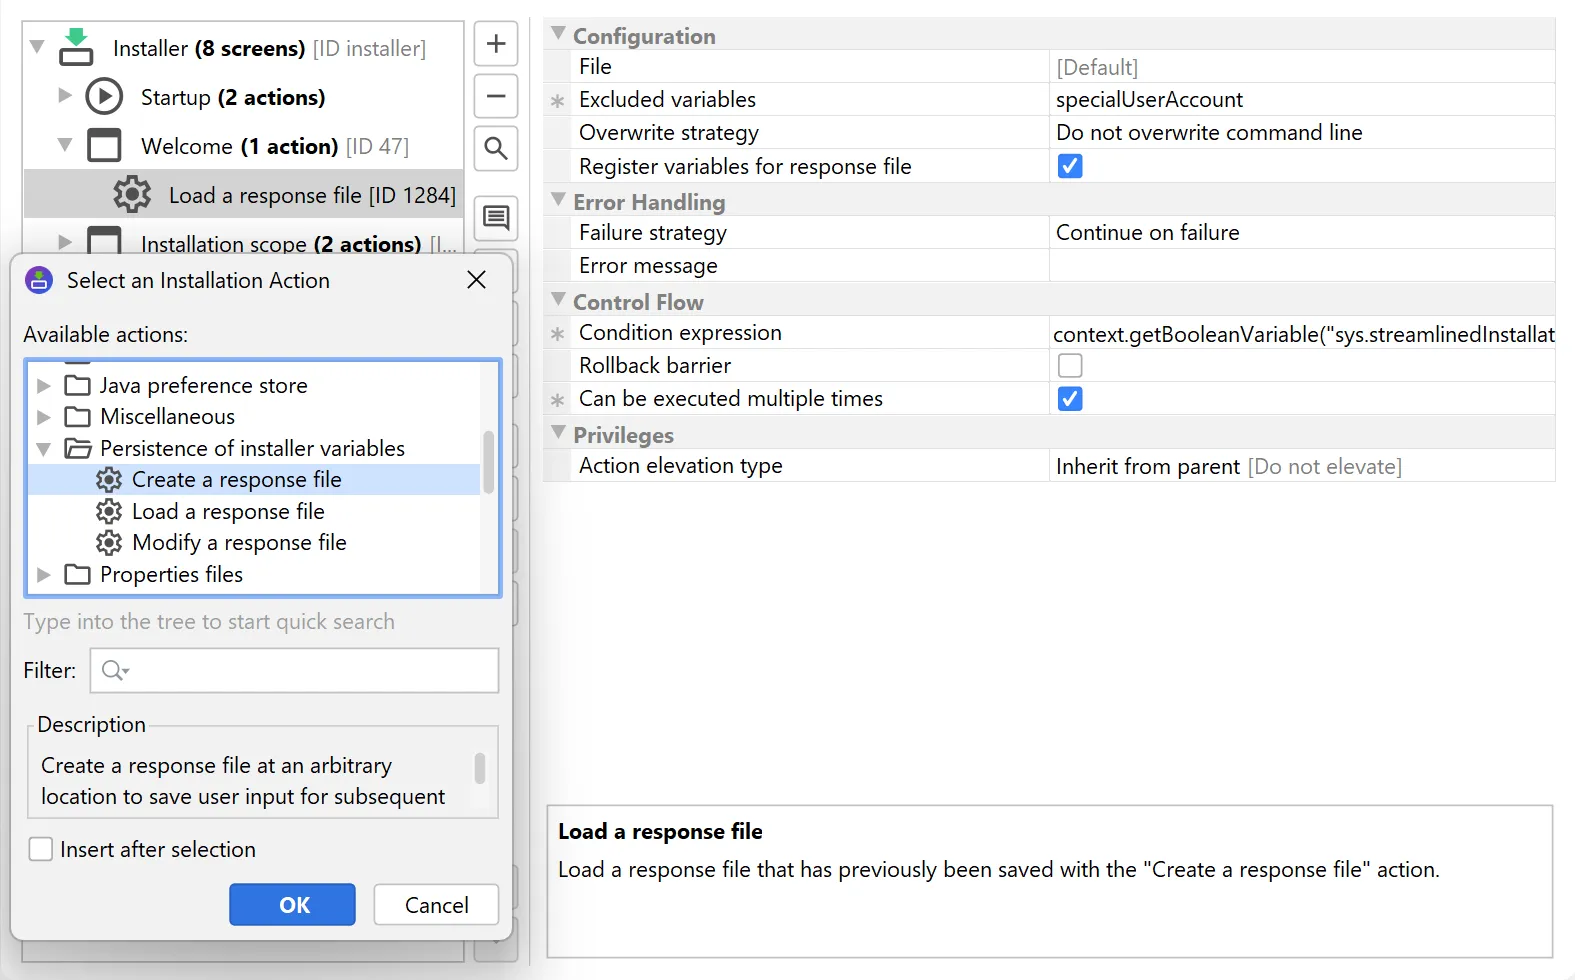The width and height of the screenshot is (1575, 980).
Task: Tick Insert after selection checkbox
Action: click(41, 849)
